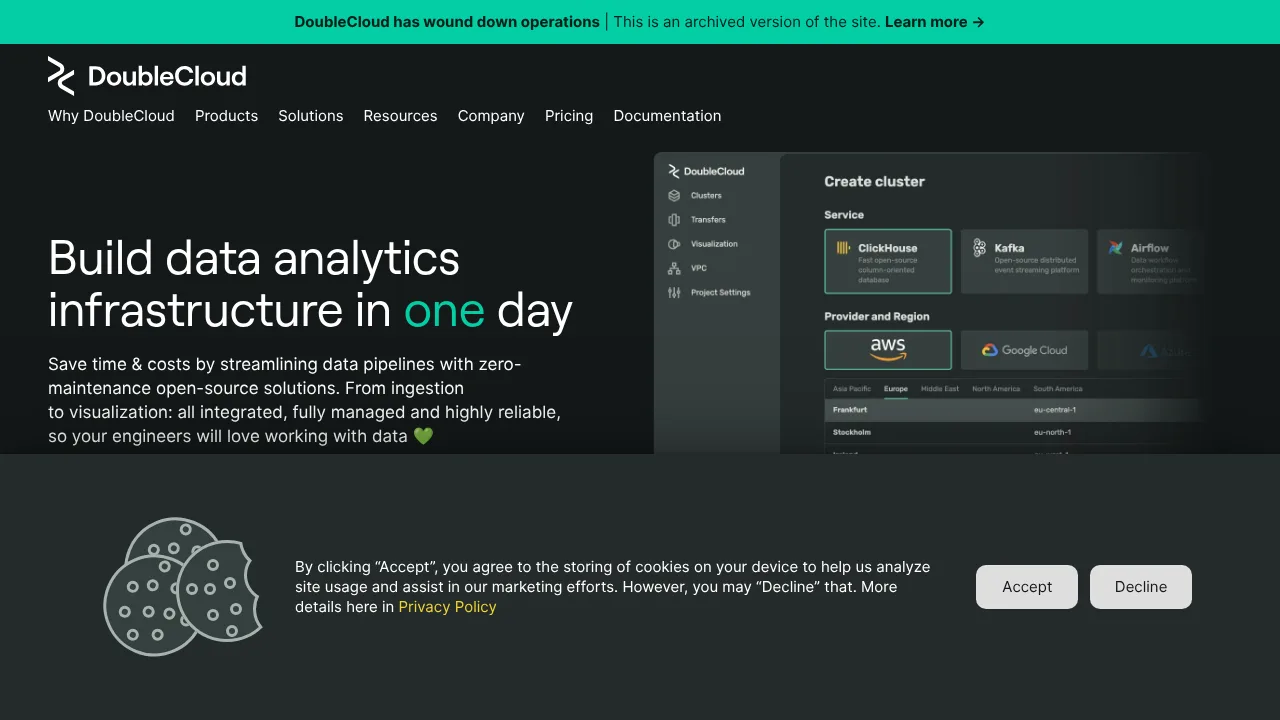The image size is (1280, 720).
Task: Open the Solutions menu
Action: pyautogui.click(x=311, y=116)
